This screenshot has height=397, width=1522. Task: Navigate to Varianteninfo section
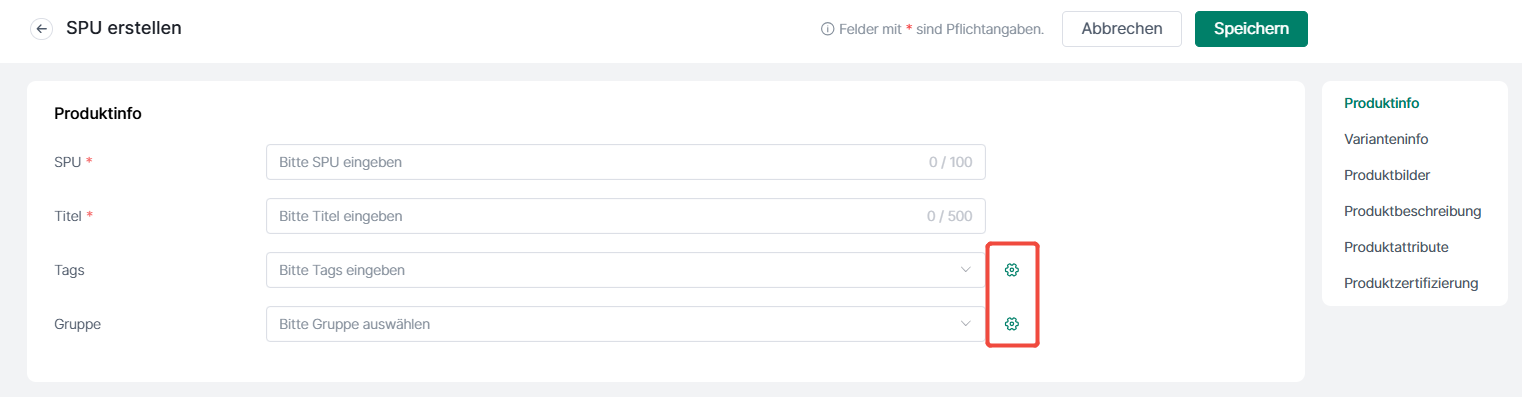click(x=1386, y=139)
